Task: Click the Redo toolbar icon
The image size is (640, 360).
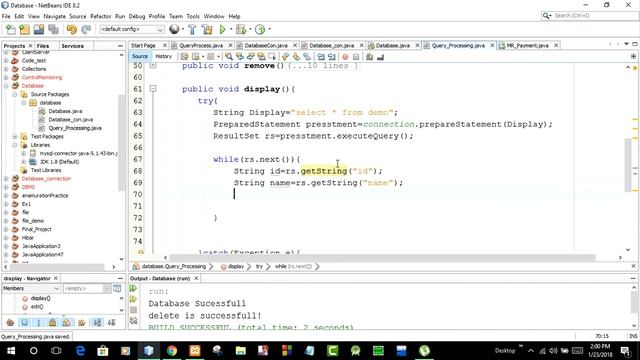Action: (x=86, y=29)
